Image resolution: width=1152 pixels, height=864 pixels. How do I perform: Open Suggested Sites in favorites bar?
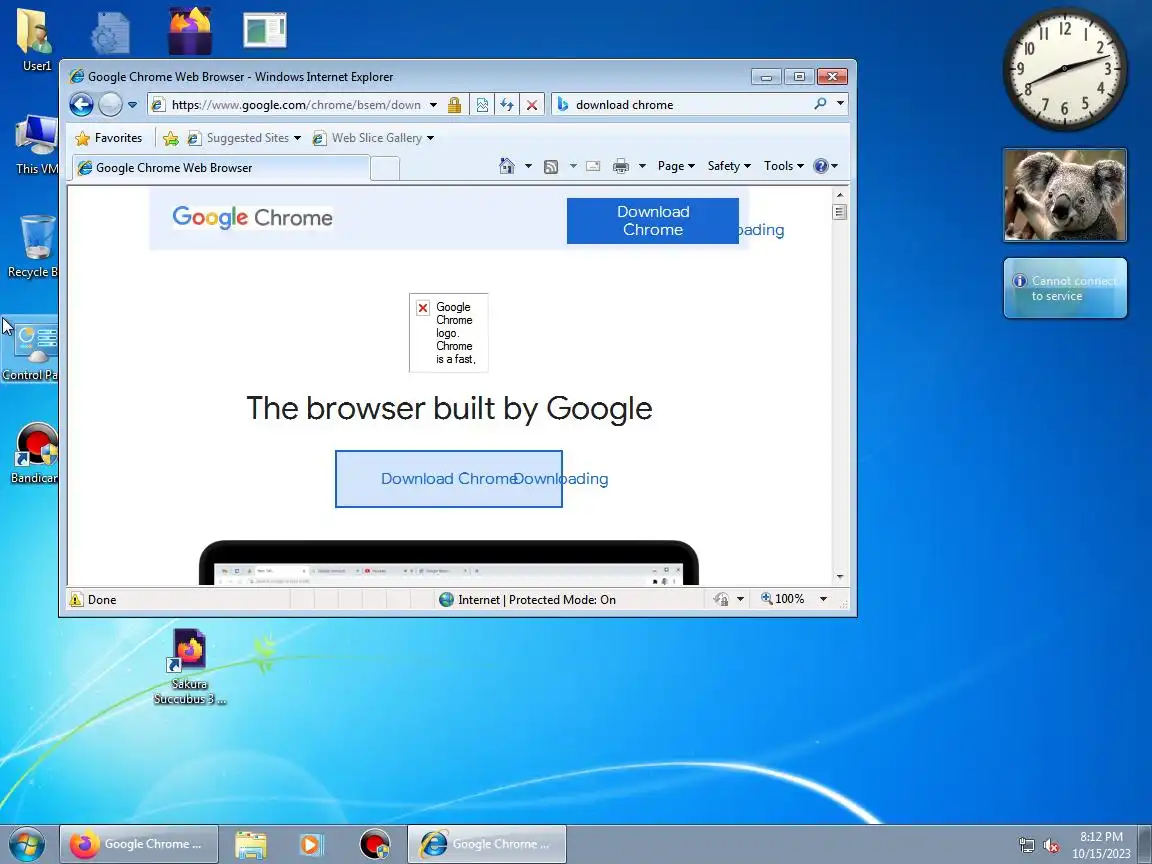(x=244, y=138)
